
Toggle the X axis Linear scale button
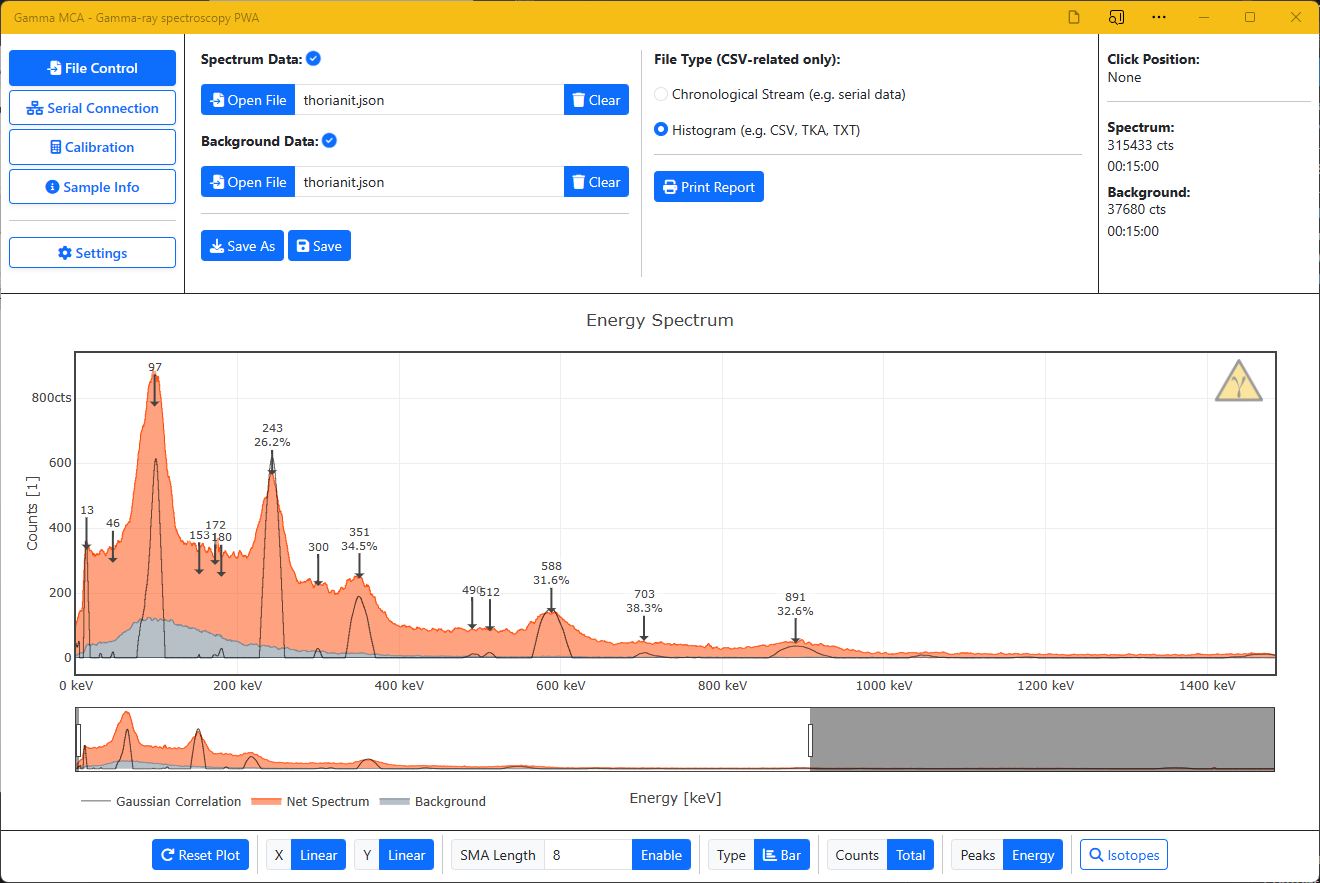pyautogui.click(x=318, y=855)
